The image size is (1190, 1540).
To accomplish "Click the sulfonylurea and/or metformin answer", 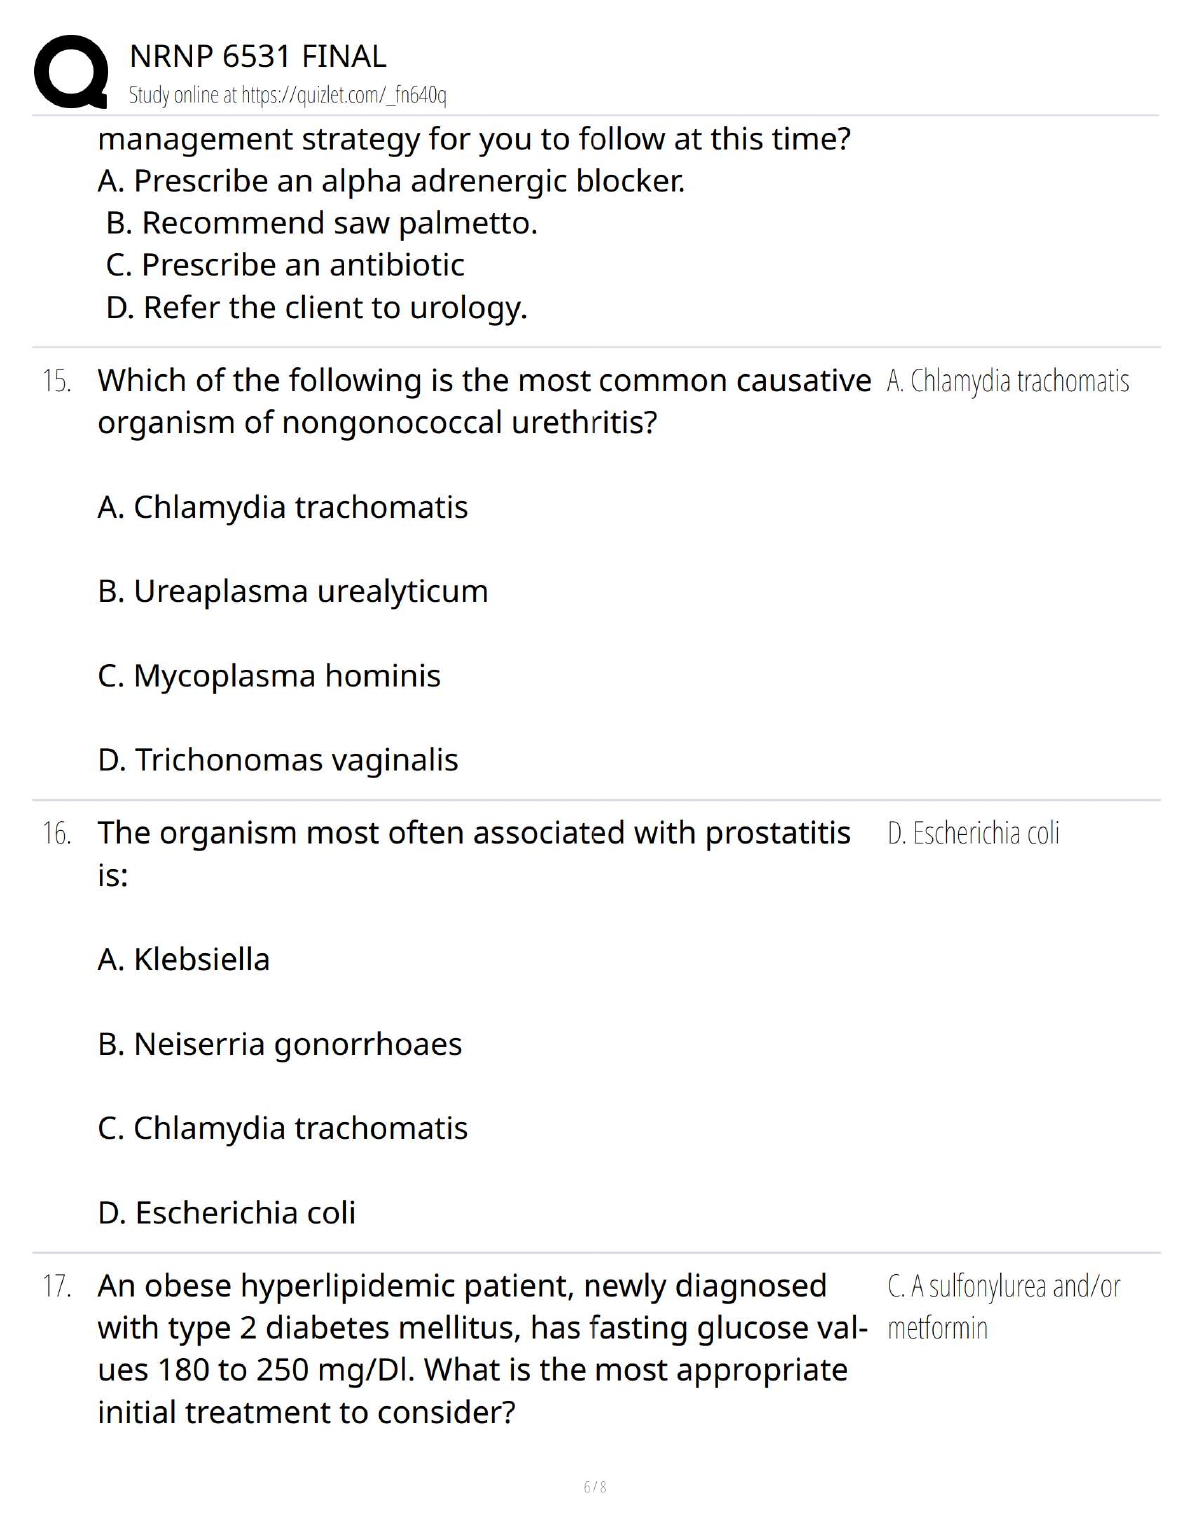I will tap(1003, 1306).
